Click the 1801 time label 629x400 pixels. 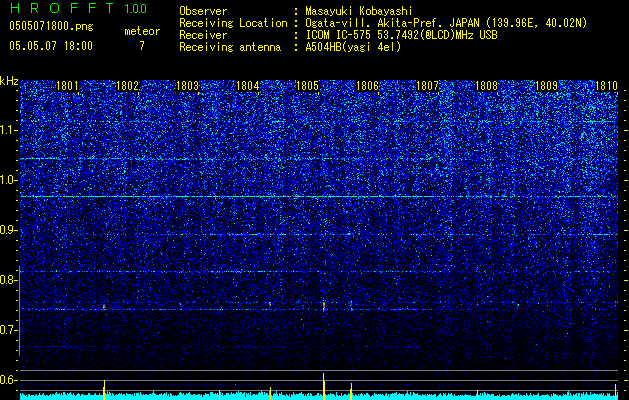(x=67, y=86)
